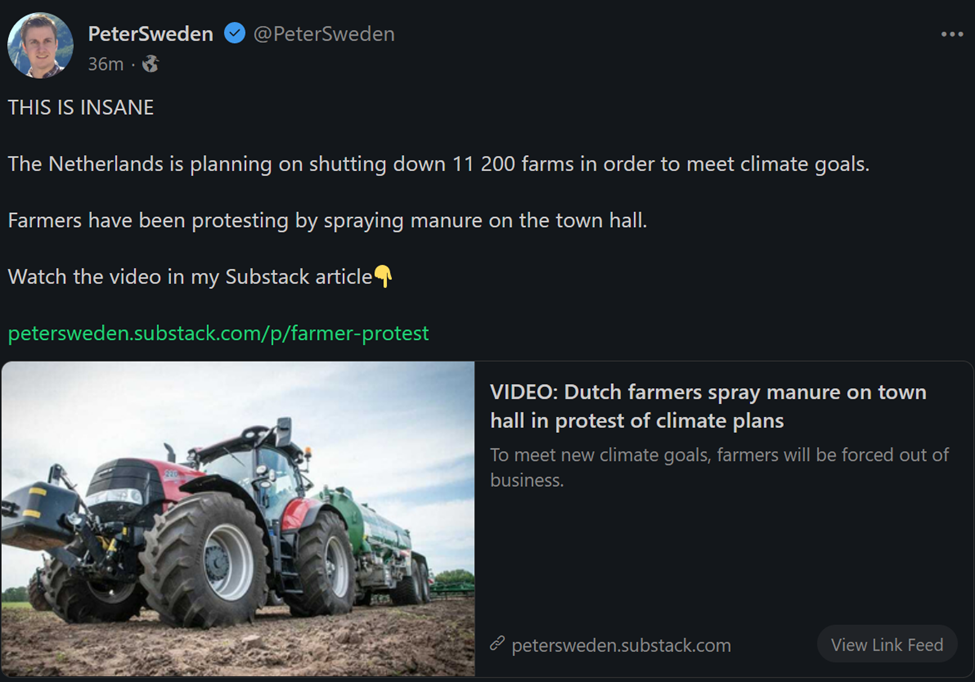
Task: Click petersweden.substack.com domain in card footer
Action: pos(620,645)
